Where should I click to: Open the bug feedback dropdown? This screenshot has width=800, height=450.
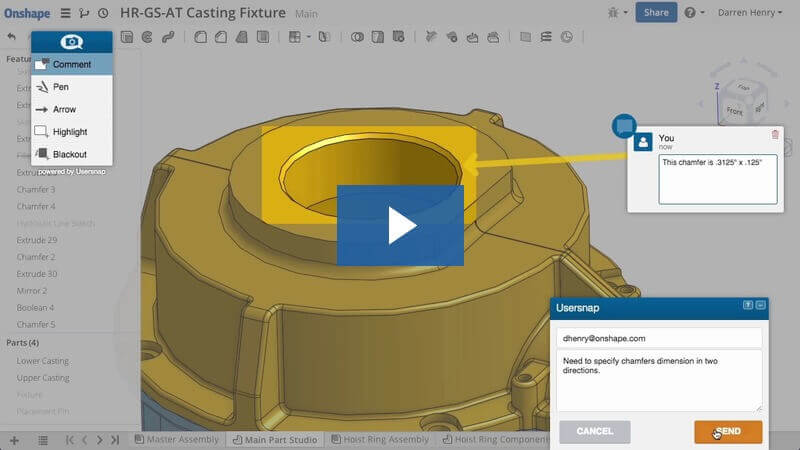(617, 12)
